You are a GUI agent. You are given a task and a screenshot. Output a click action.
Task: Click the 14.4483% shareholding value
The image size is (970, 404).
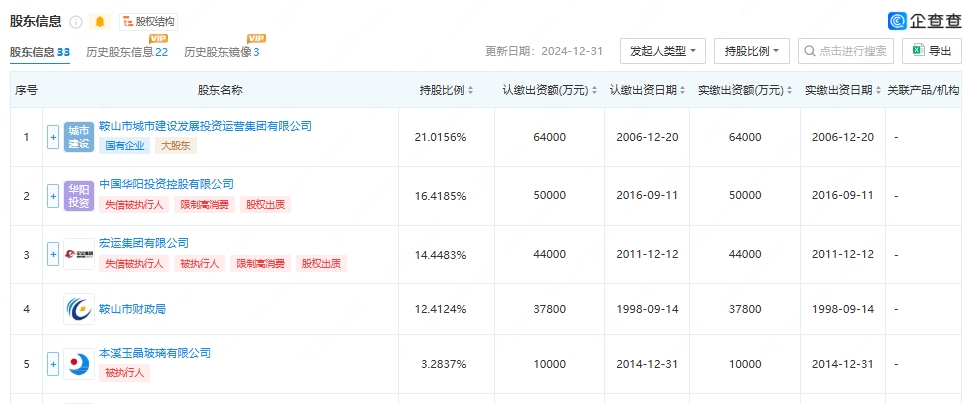pos(440,254)
